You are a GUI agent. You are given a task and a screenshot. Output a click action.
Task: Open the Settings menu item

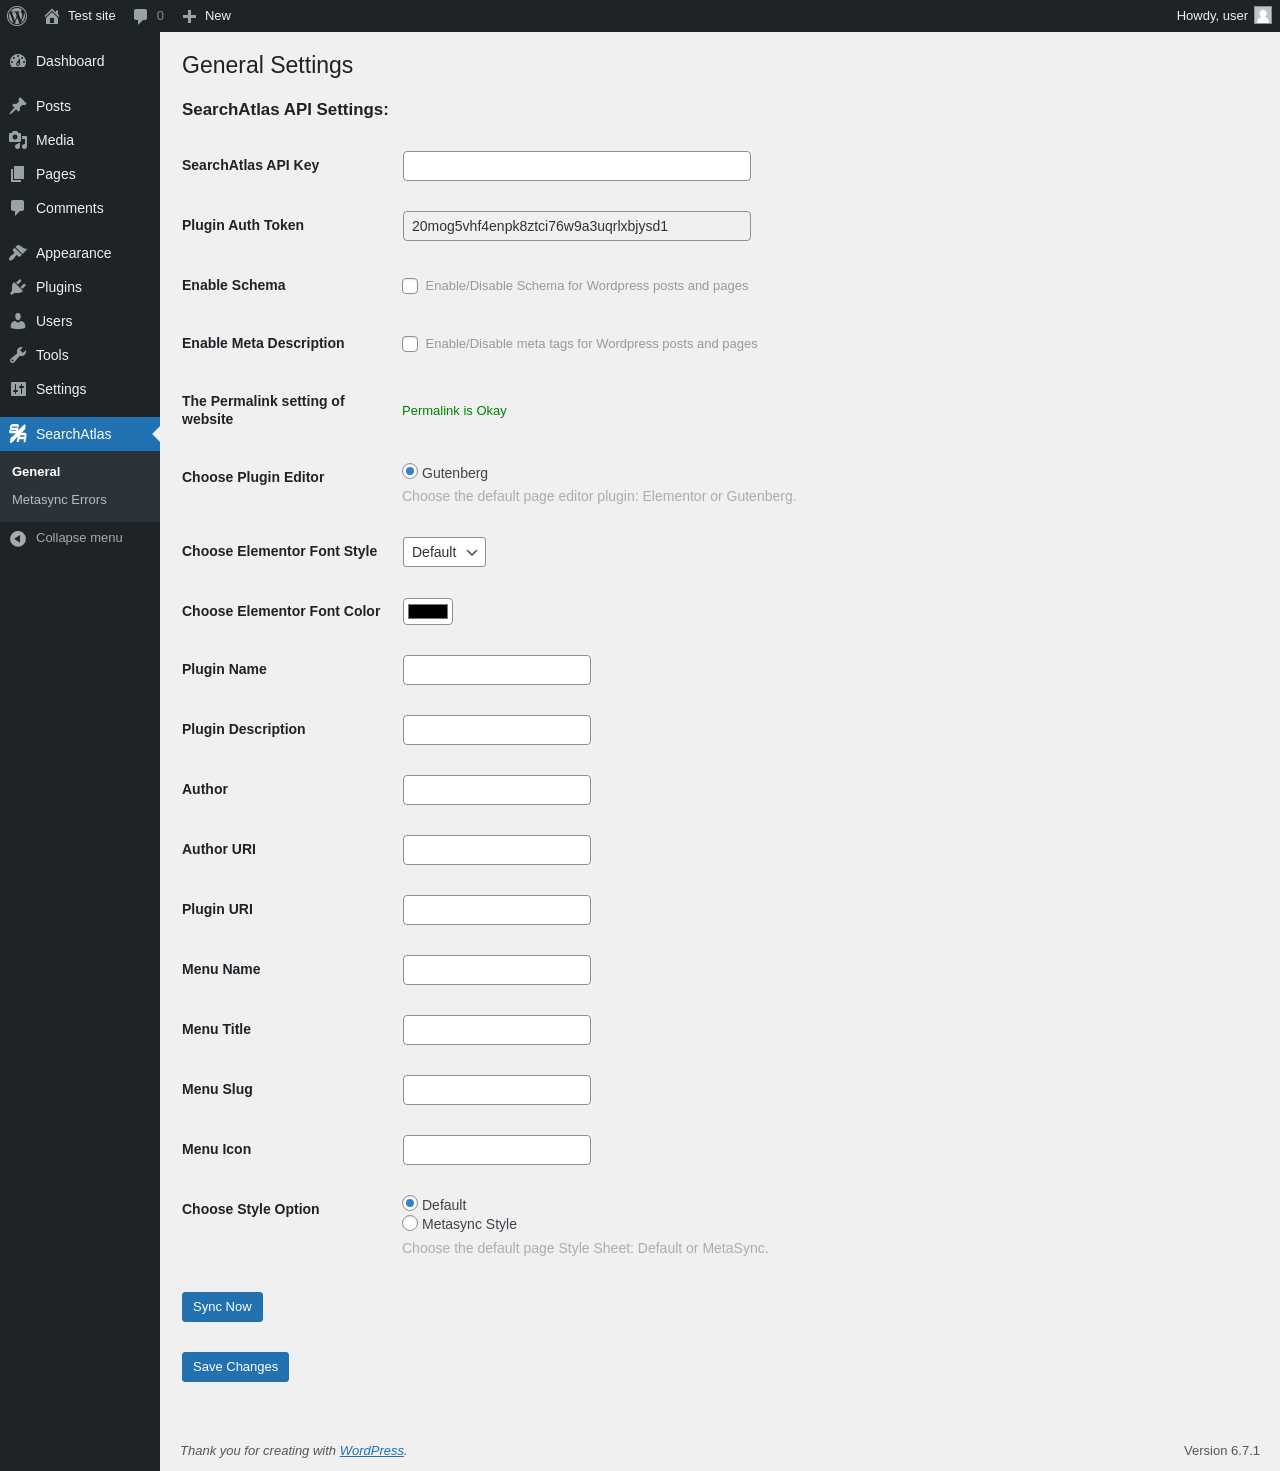point(80,389)
